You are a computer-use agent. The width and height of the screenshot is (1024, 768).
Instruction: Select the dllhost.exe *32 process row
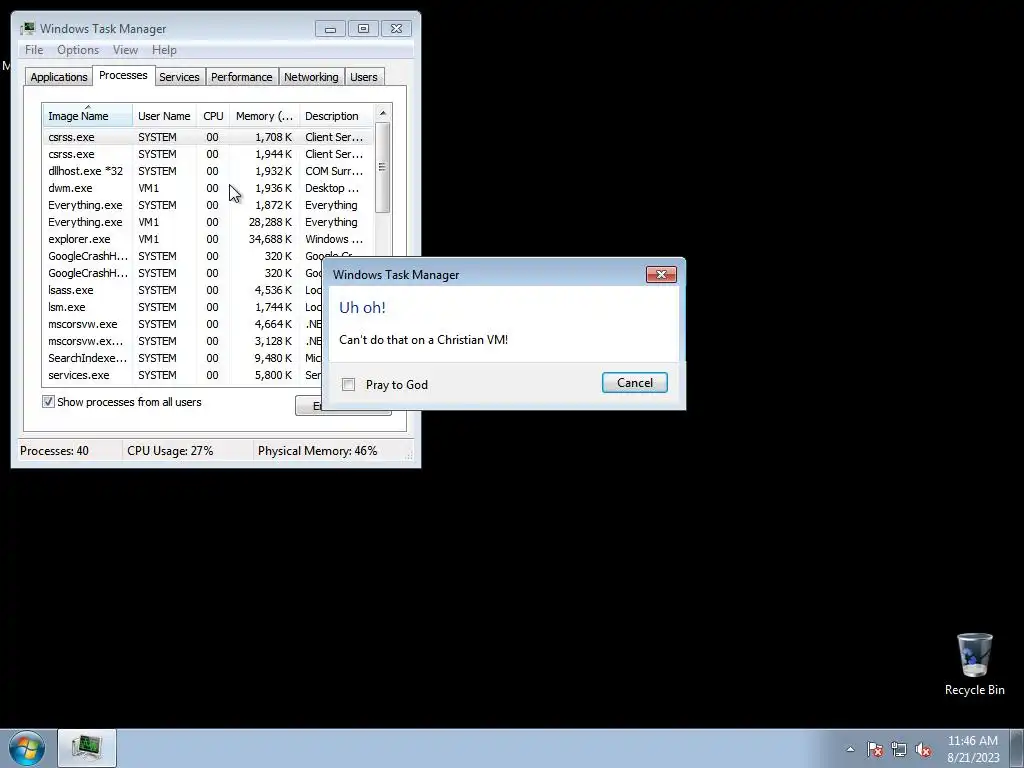[208, 171]
